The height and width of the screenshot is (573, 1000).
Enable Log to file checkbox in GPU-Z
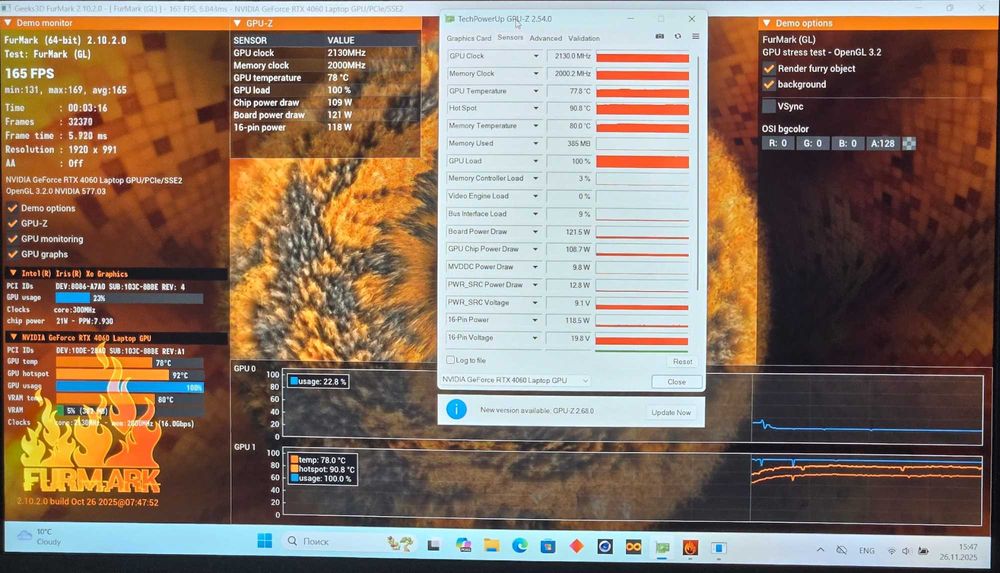[450, 360]
